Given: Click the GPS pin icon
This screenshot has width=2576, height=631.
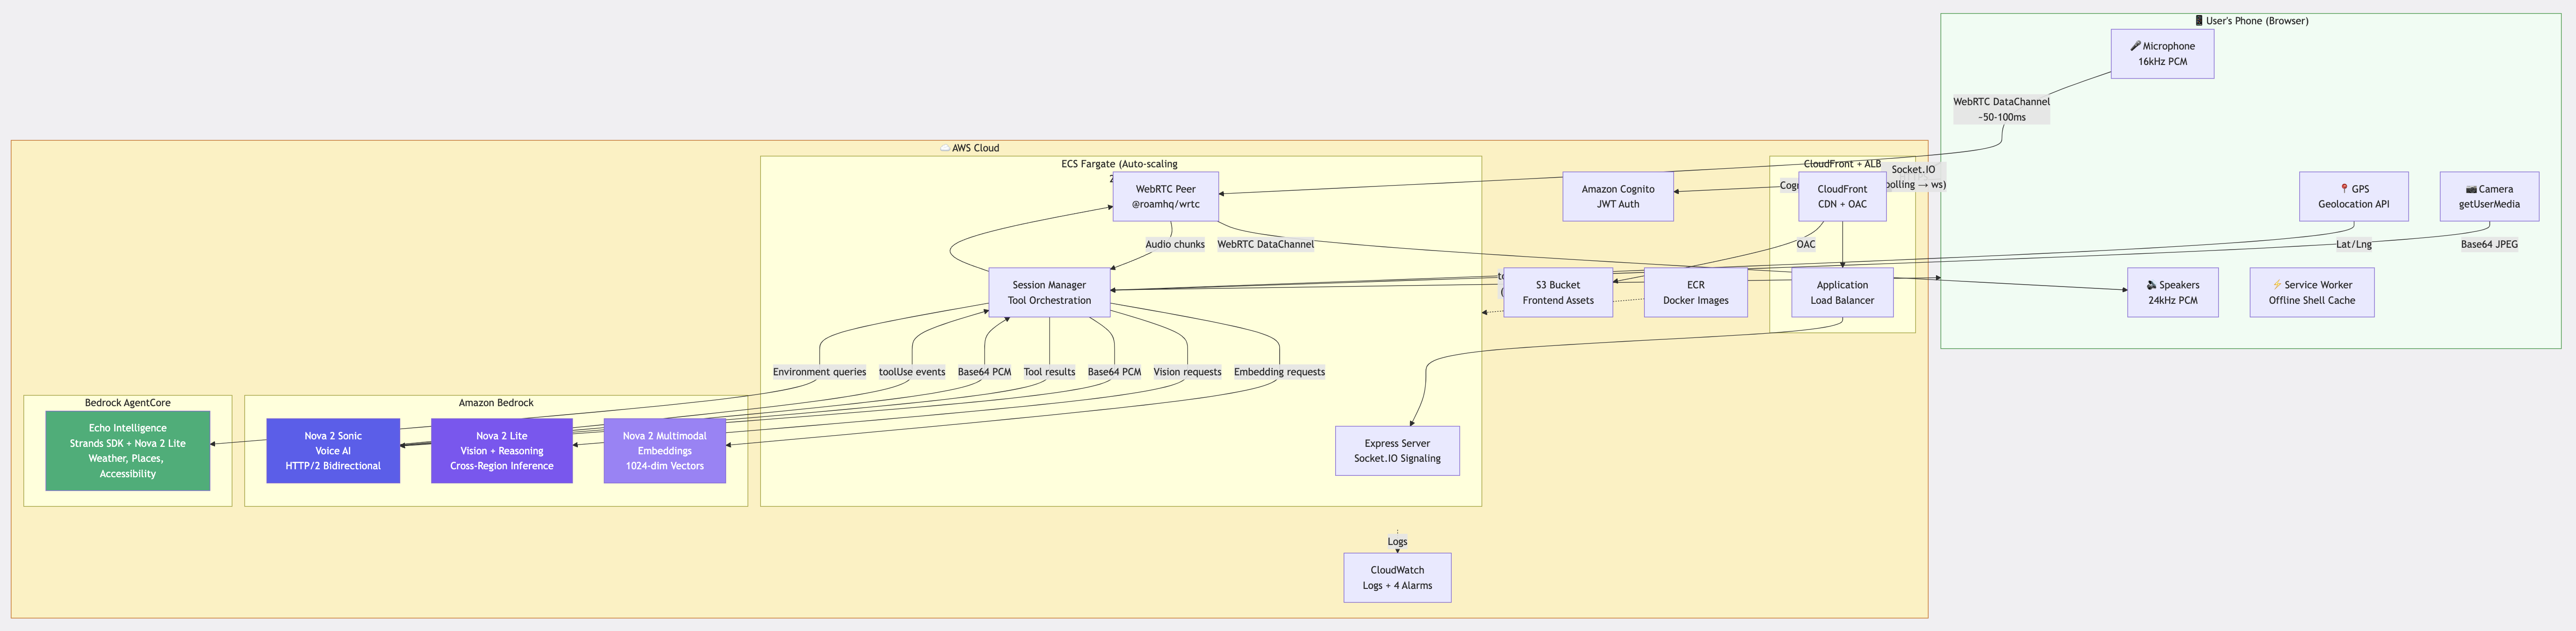Looking at the screenshot, I should [x=2344, y=188].
